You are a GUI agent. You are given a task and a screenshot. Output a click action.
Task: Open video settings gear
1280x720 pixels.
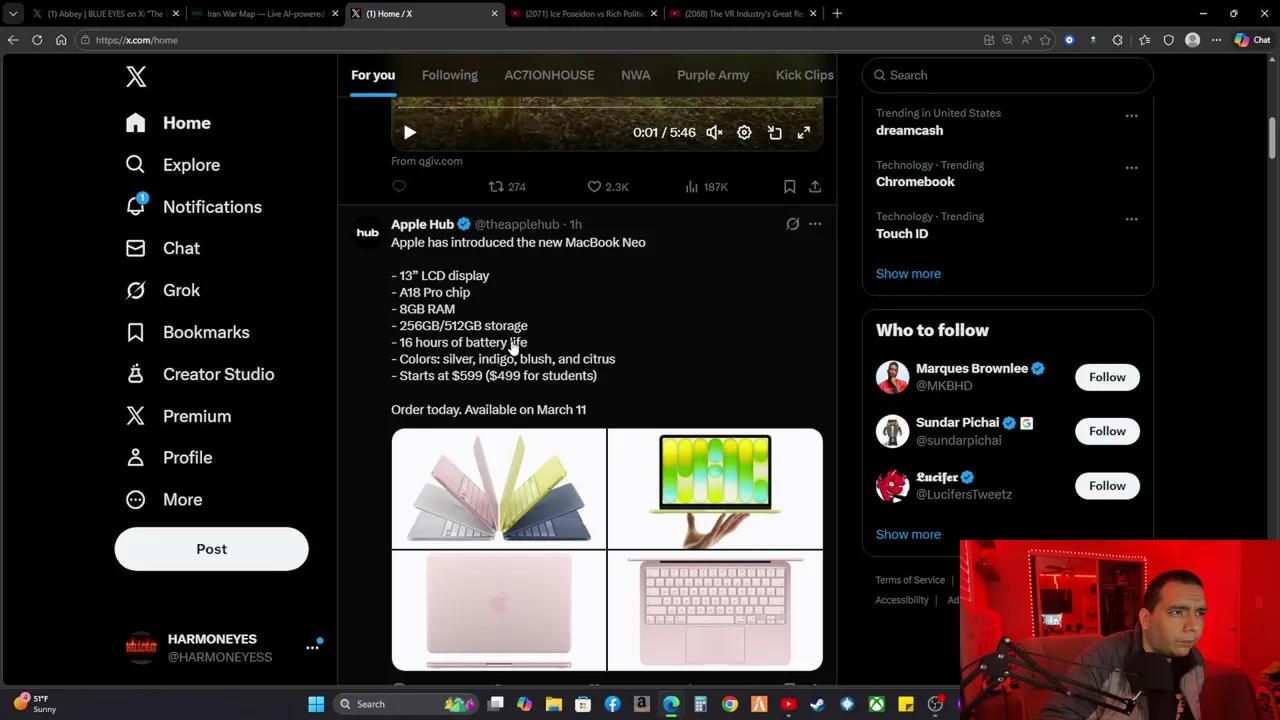(x=744, y=132)
